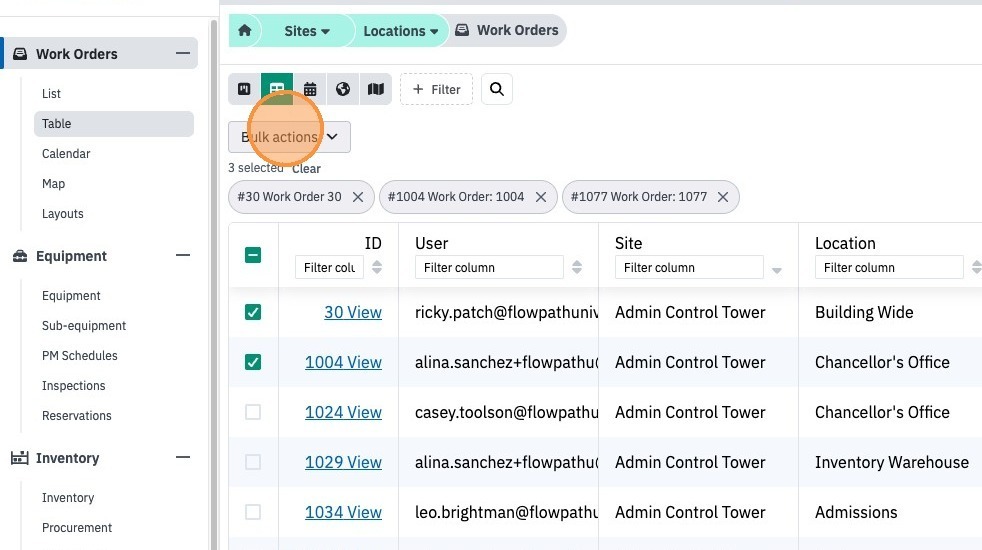
Task: Focus the Location column filter field
Action: (x=889, y=267)
